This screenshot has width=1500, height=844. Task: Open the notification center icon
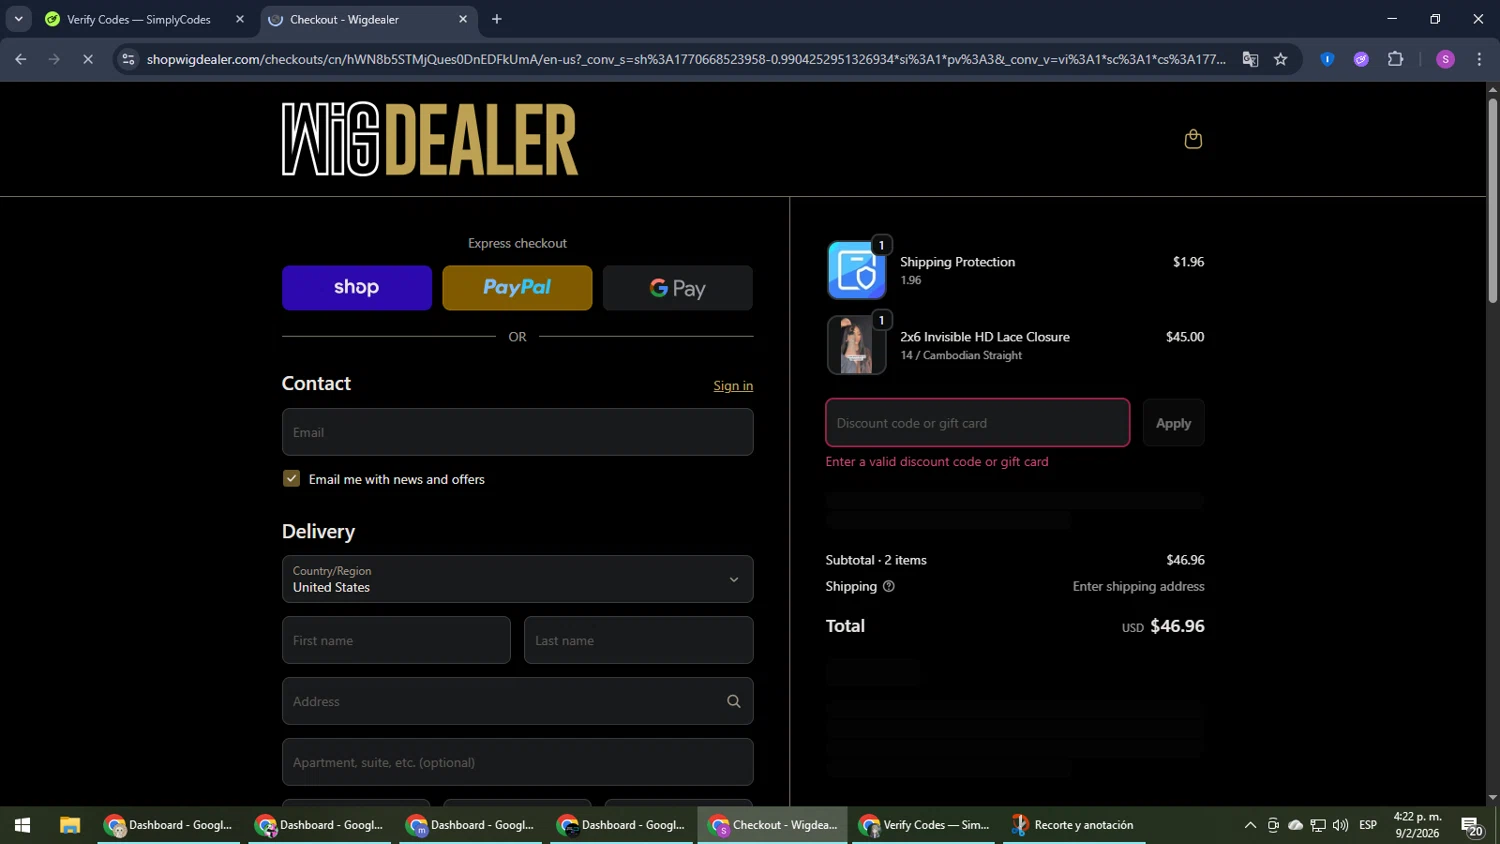[x=1472, y=826]
